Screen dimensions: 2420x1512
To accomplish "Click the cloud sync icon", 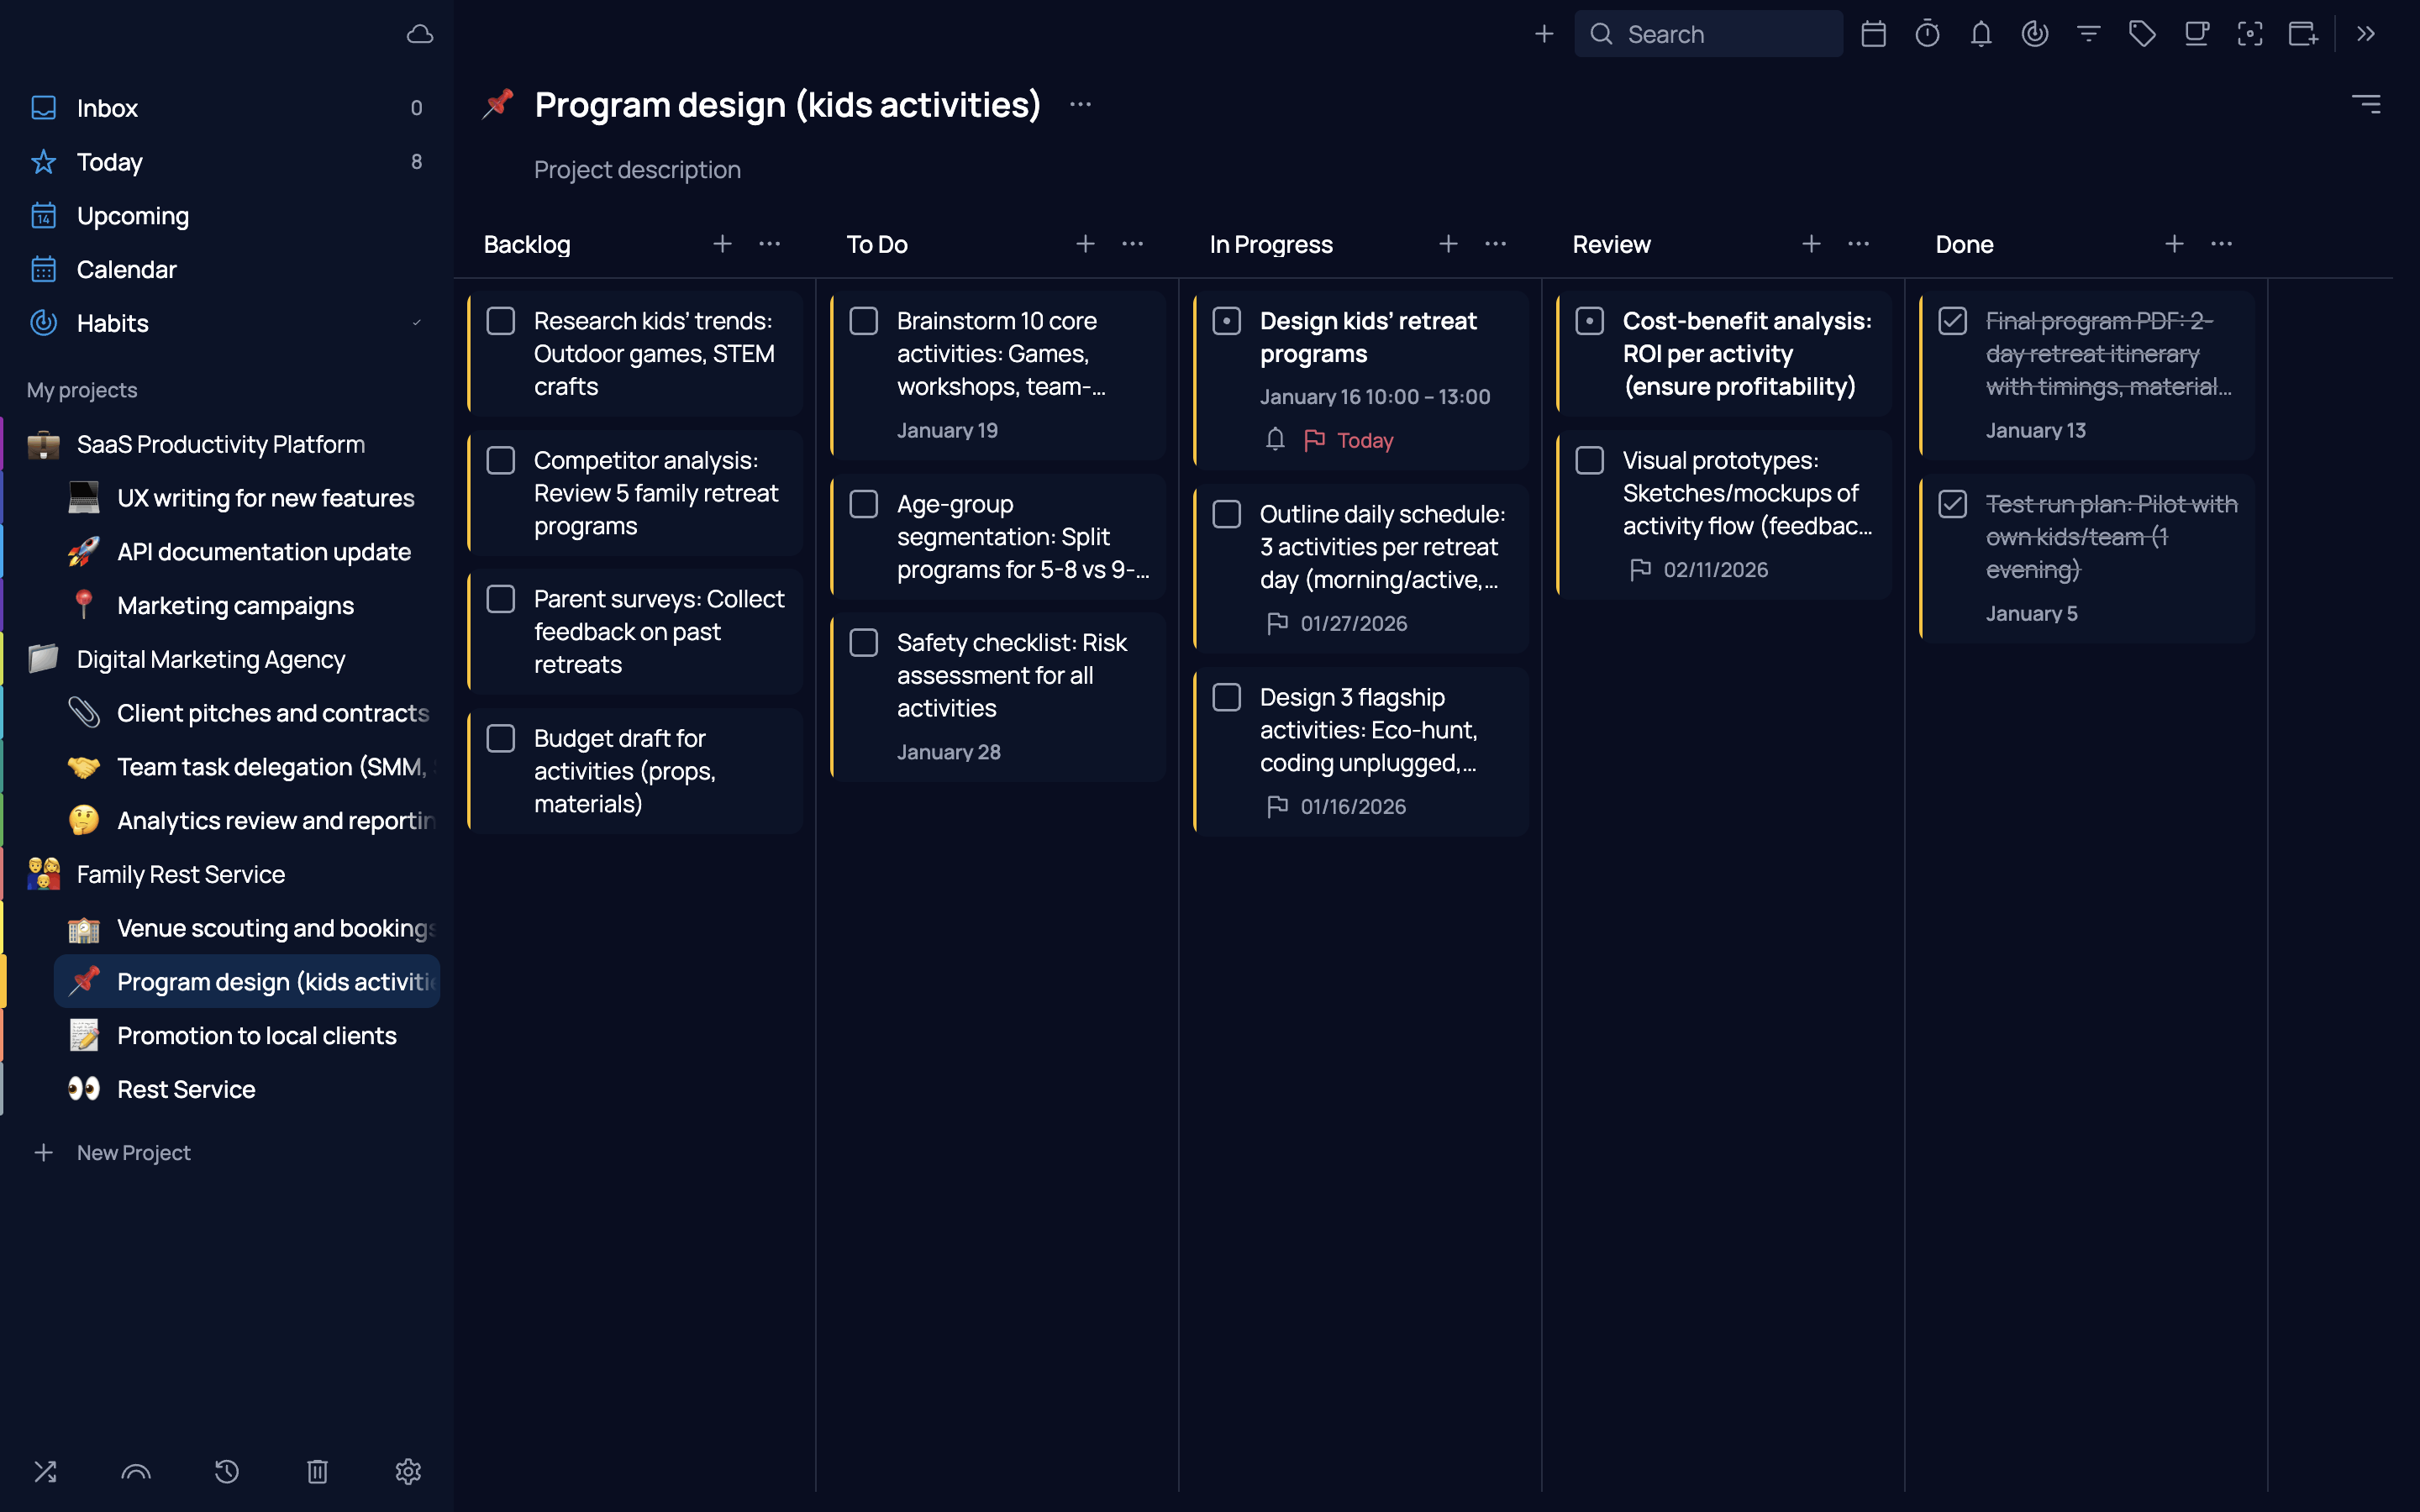I will 420,34.
